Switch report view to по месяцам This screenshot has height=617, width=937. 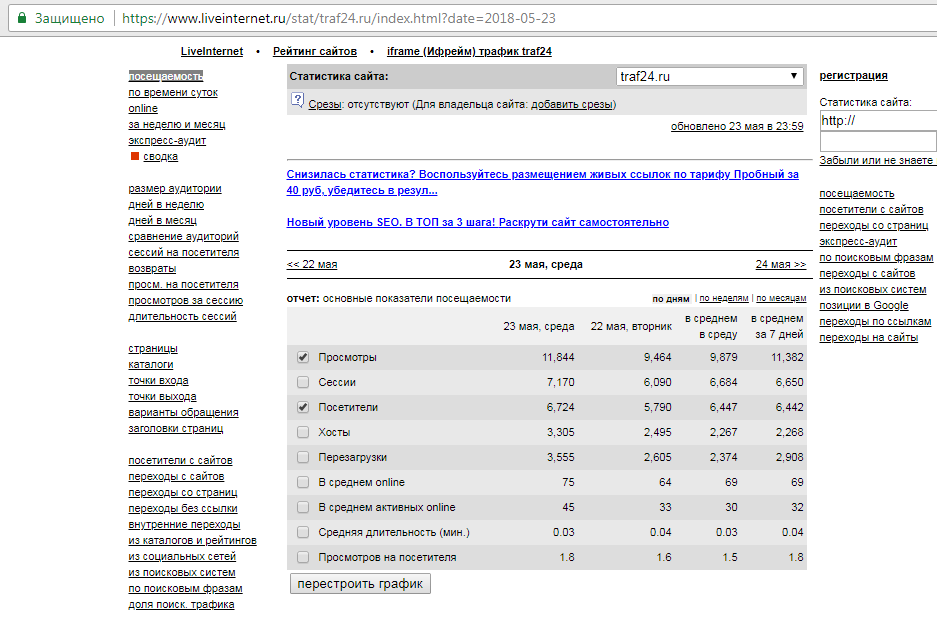click(x=781, y=298)
